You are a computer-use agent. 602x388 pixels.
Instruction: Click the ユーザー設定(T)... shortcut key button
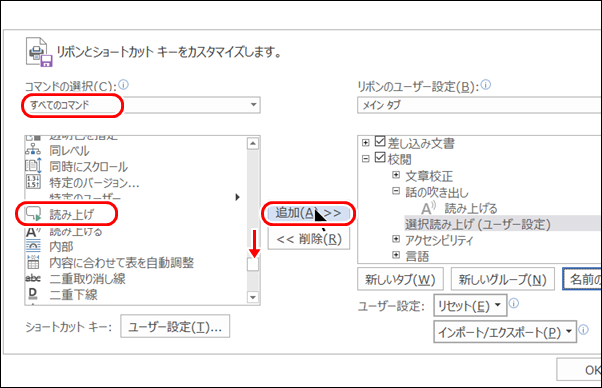175,327
